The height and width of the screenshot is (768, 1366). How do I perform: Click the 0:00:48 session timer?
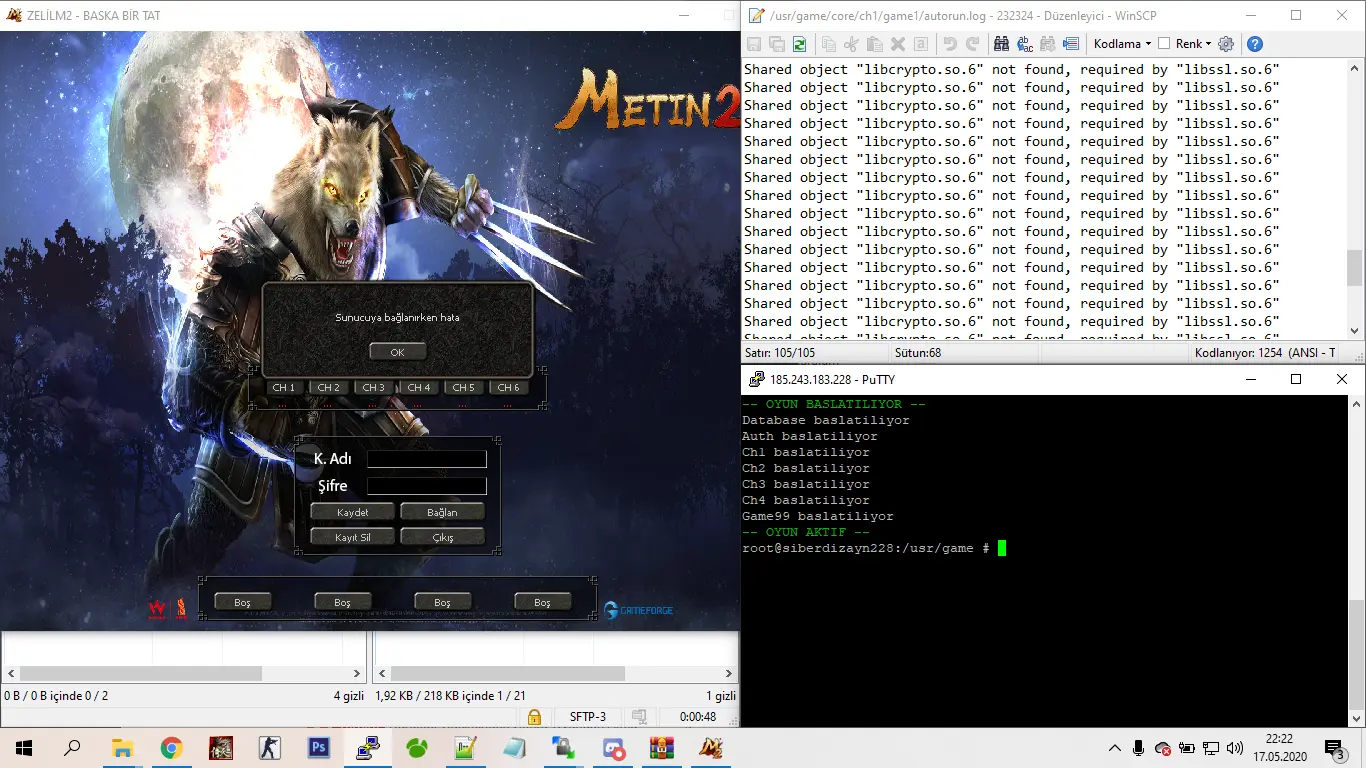pyautogui.click(x=698, y=717)
